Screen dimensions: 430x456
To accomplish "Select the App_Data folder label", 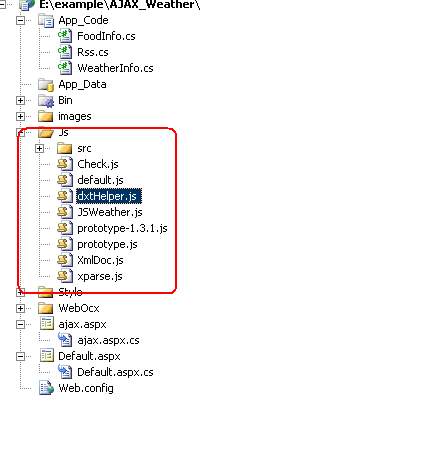I will tap(82, 84).
